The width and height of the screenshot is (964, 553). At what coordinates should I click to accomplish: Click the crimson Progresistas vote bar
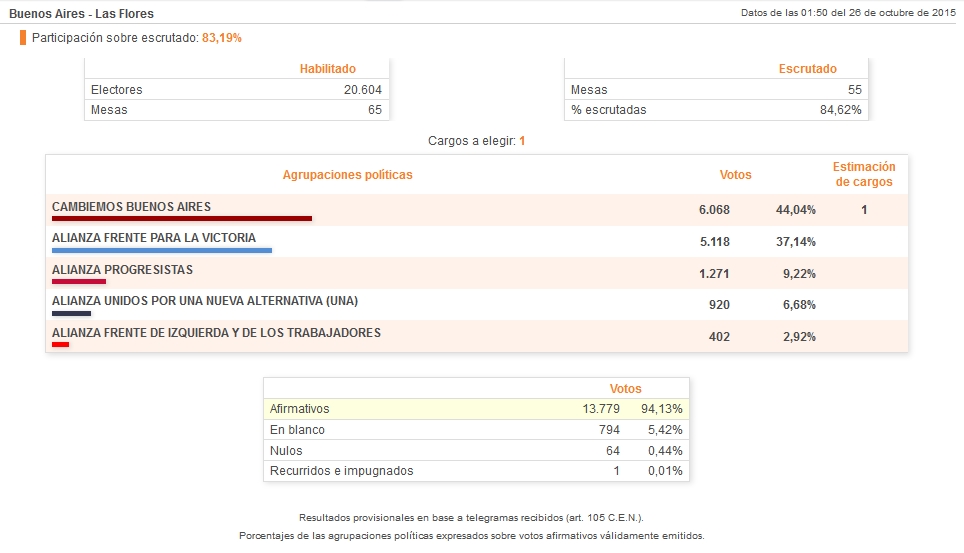[79, 282]
